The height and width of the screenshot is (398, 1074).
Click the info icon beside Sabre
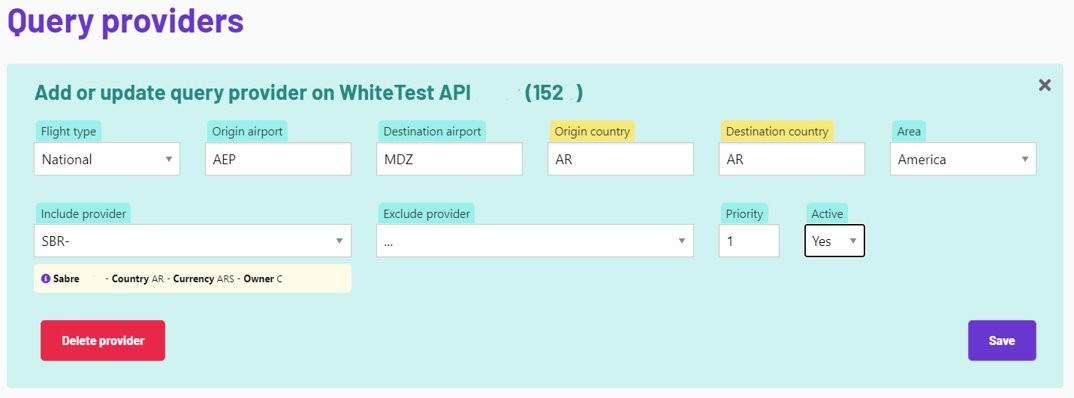point(46,279)
